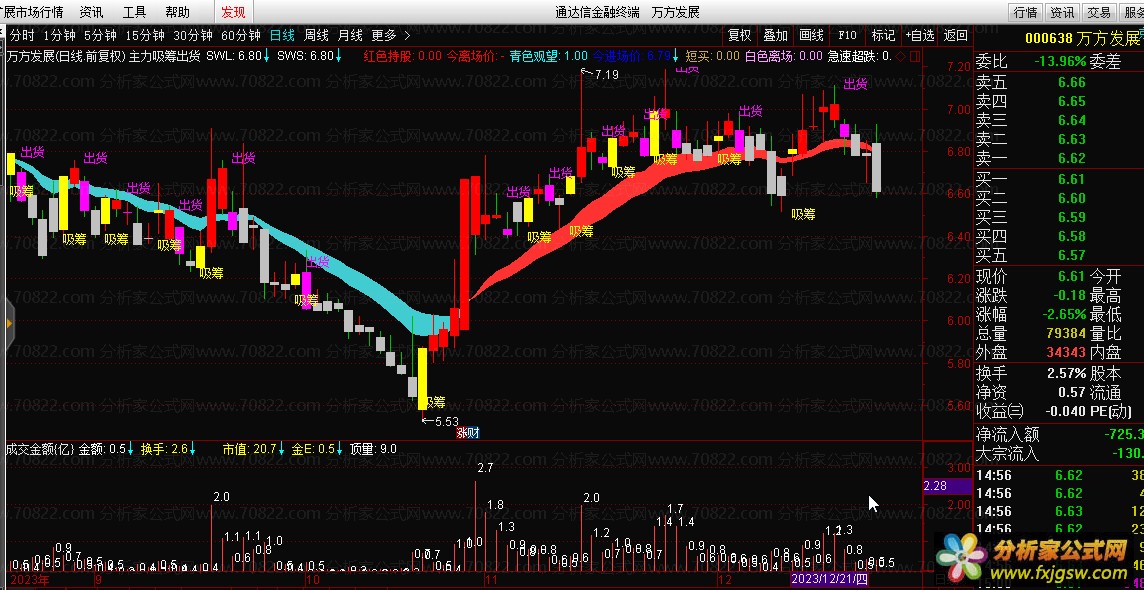Open the 画线 drawing tools
1144x590 pixels.
(811, 35)
